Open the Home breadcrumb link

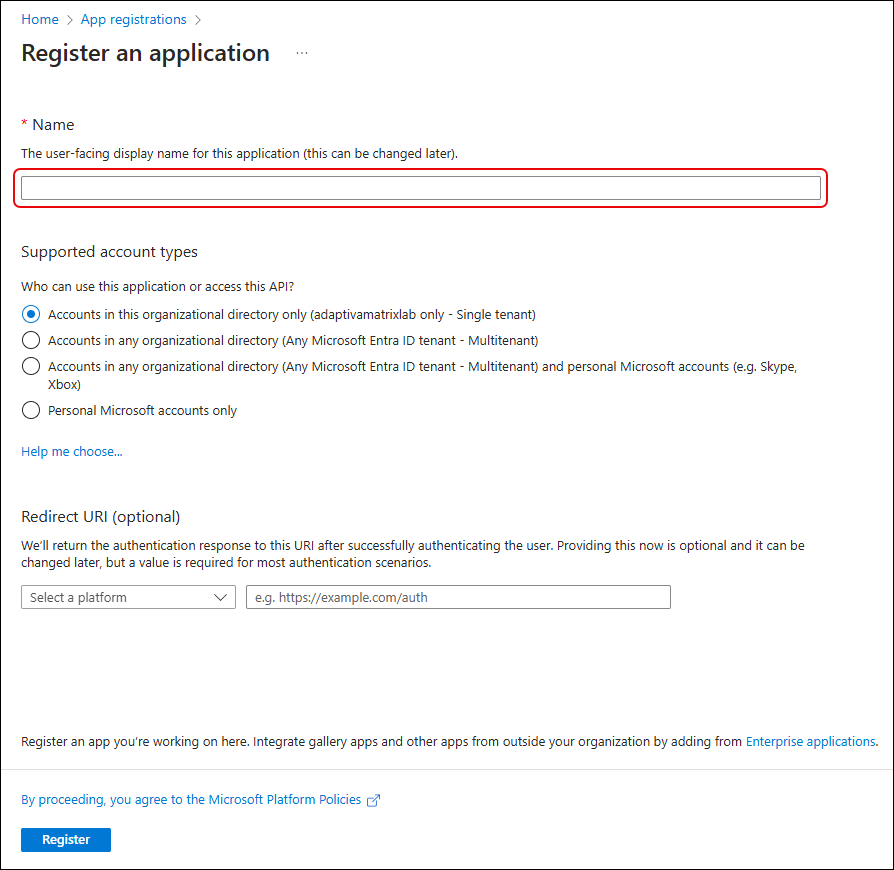click(x=39, y=19)
